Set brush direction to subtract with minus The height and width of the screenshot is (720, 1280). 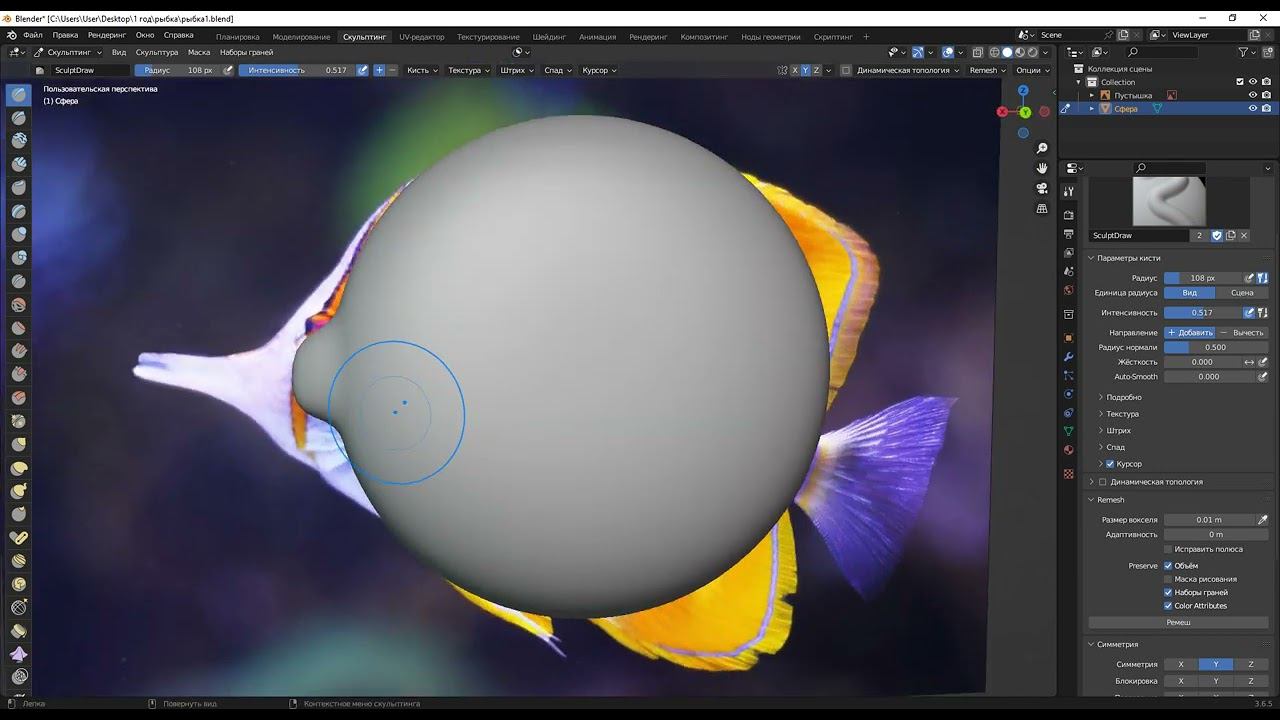click(x=392, y=70)
